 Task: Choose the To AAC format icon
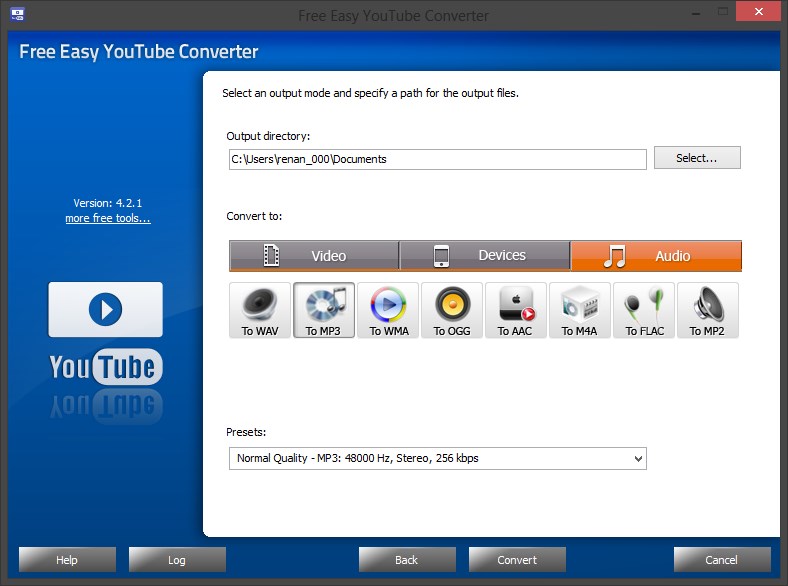coord(516,310)
